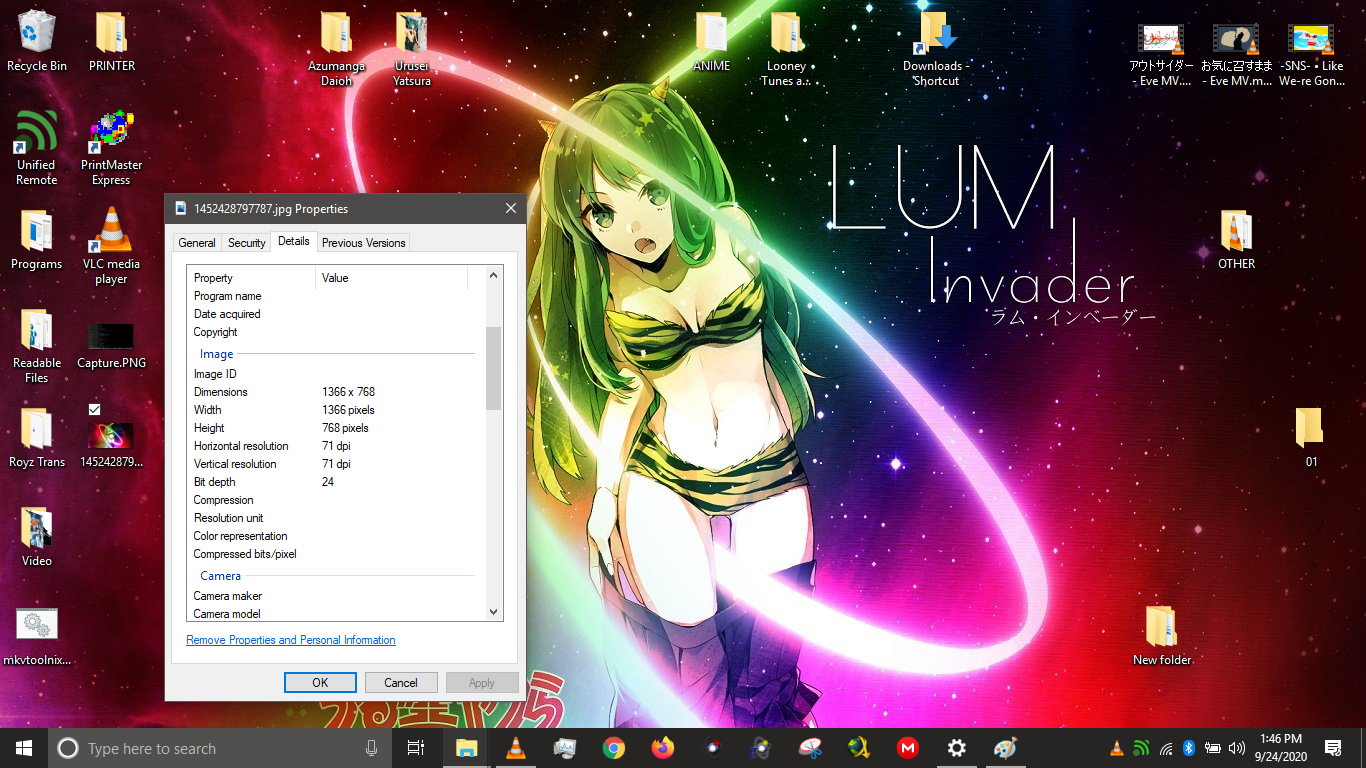Viewport: 1366px width, 768px height.
Task: Select the お気に召すまま Eve MV video file
Action: coord(1236,56)
